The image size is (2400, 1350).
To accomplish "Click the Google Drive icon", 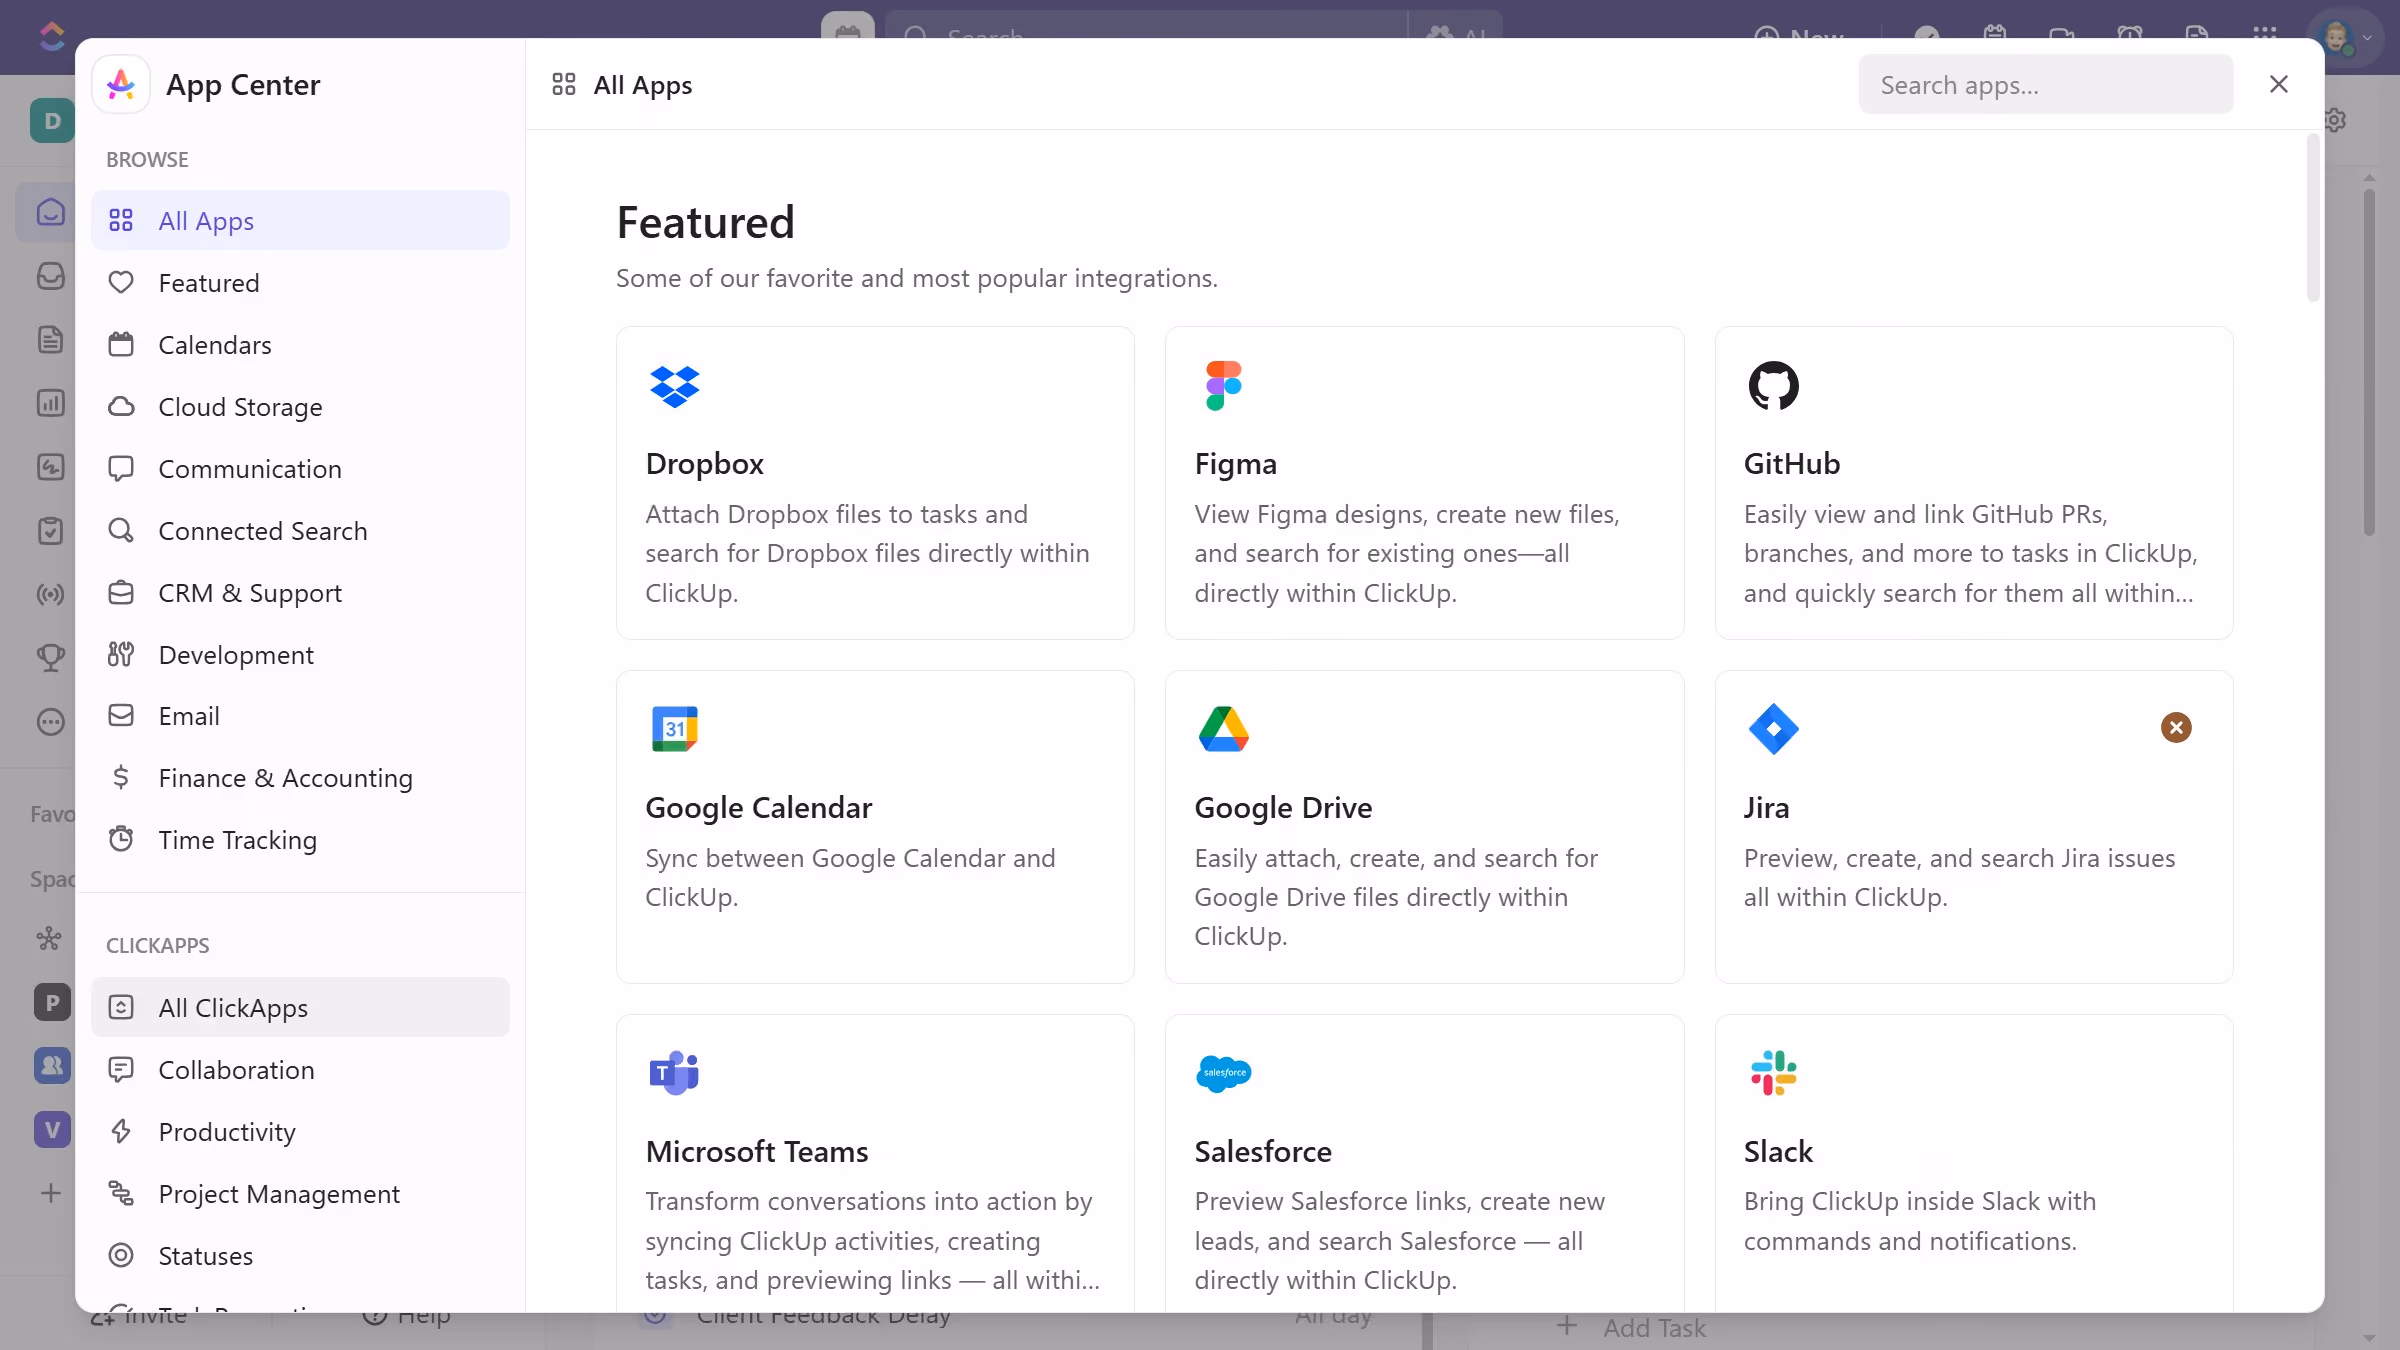I will (x=1223, y=729).
